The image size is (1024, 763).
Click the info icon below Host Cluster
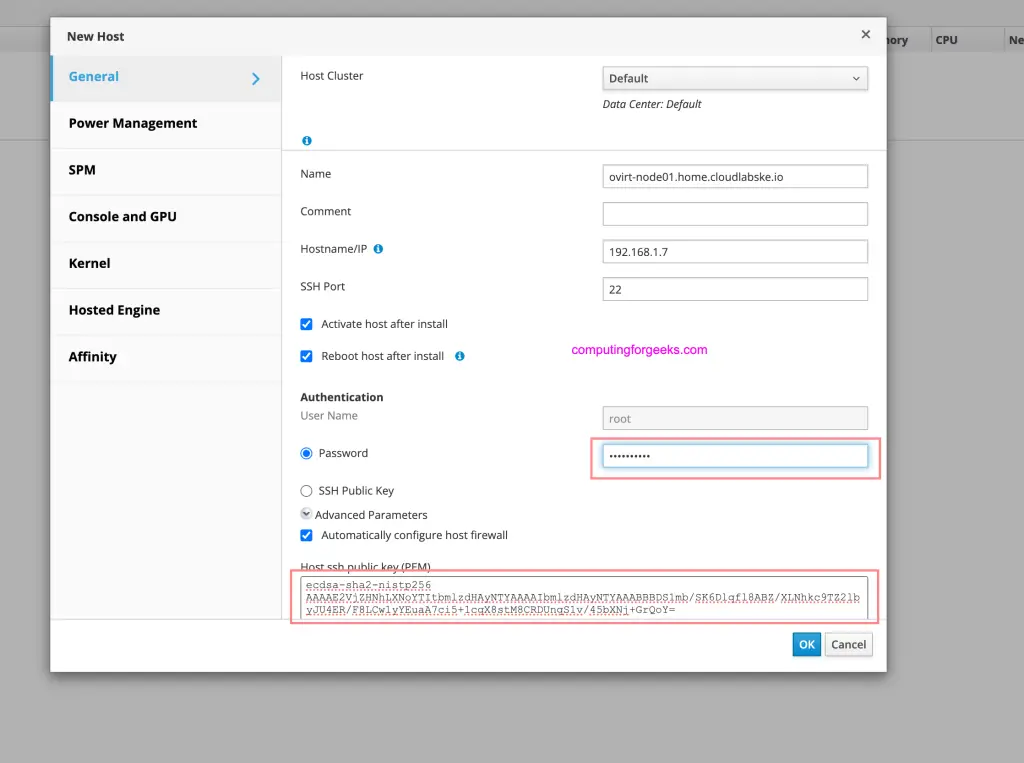click(306, 140)
